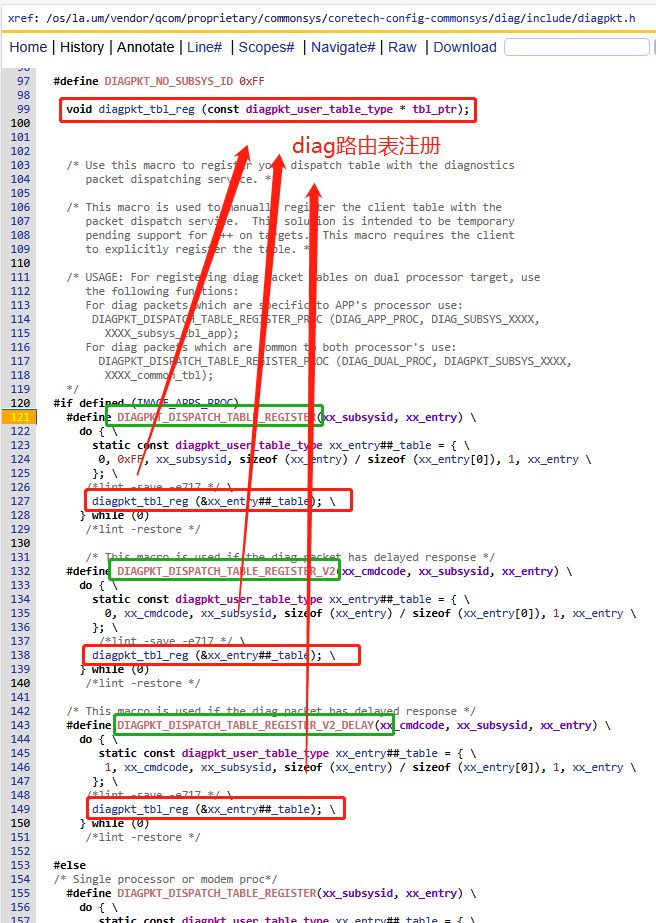Viewport: 656px width, 923px height.
Task: Select line number 153
Action: (20, 865)
